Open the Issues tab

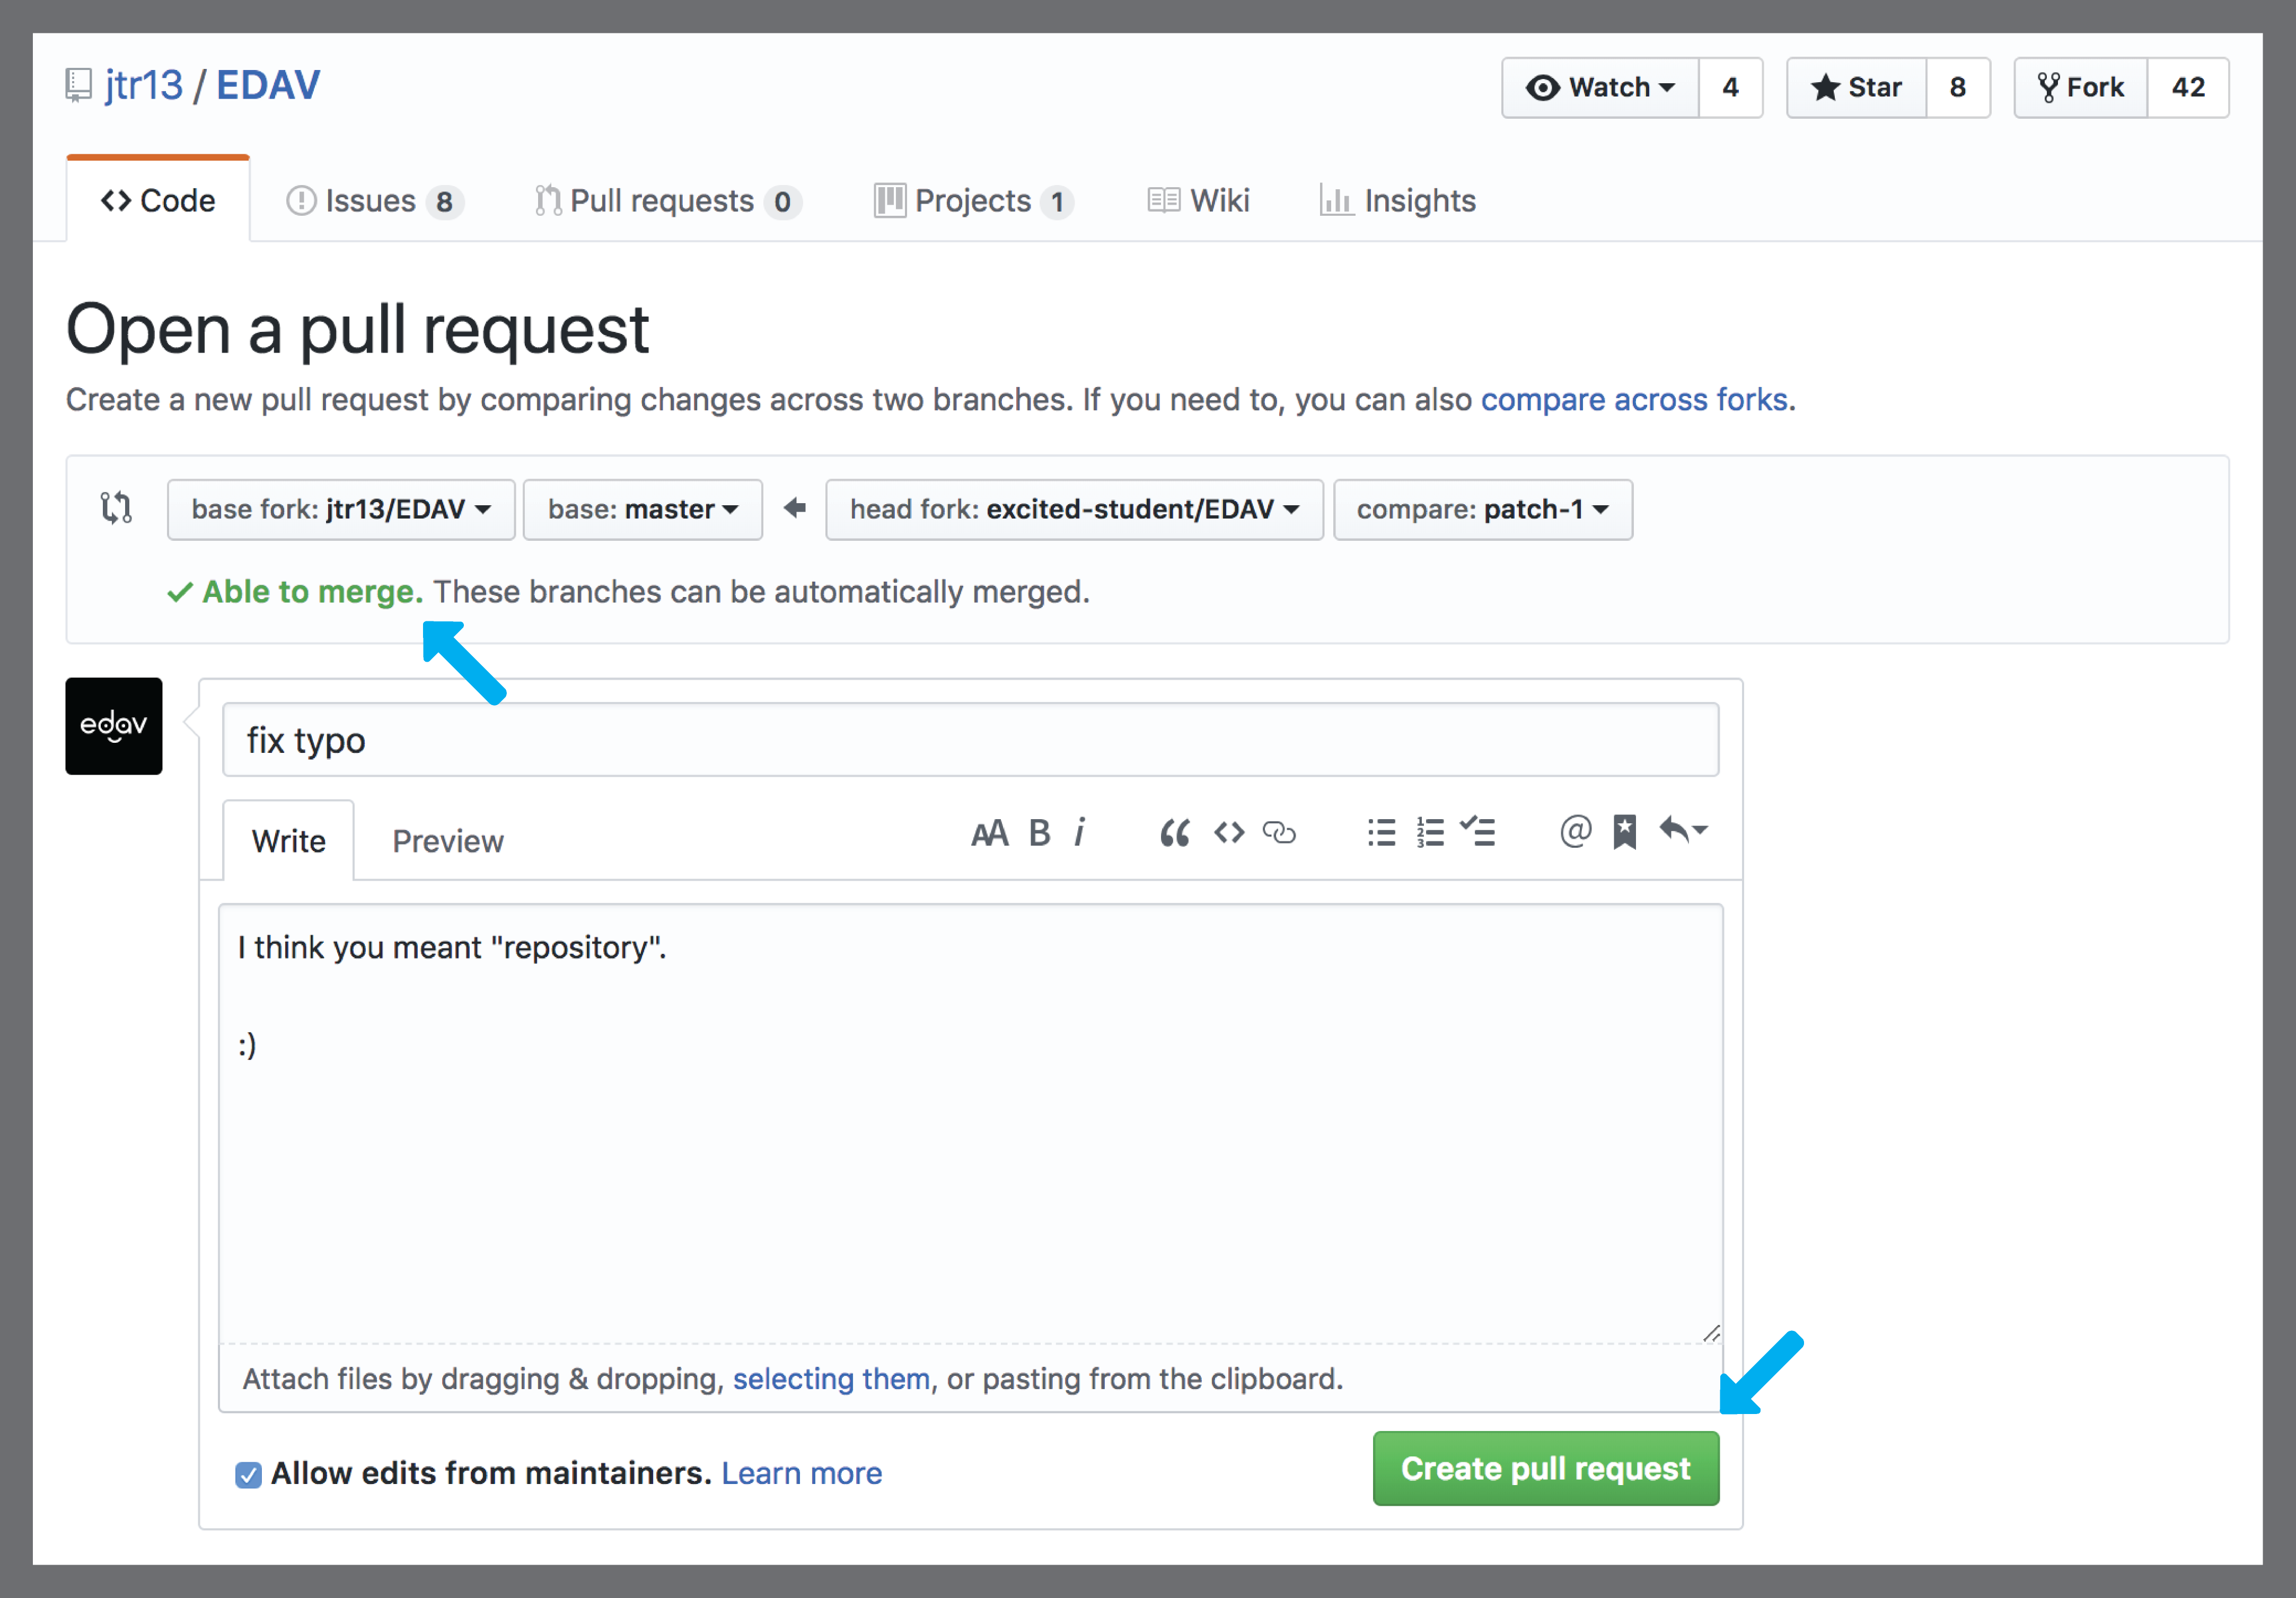pyautogui.click(x=374, y=201)
